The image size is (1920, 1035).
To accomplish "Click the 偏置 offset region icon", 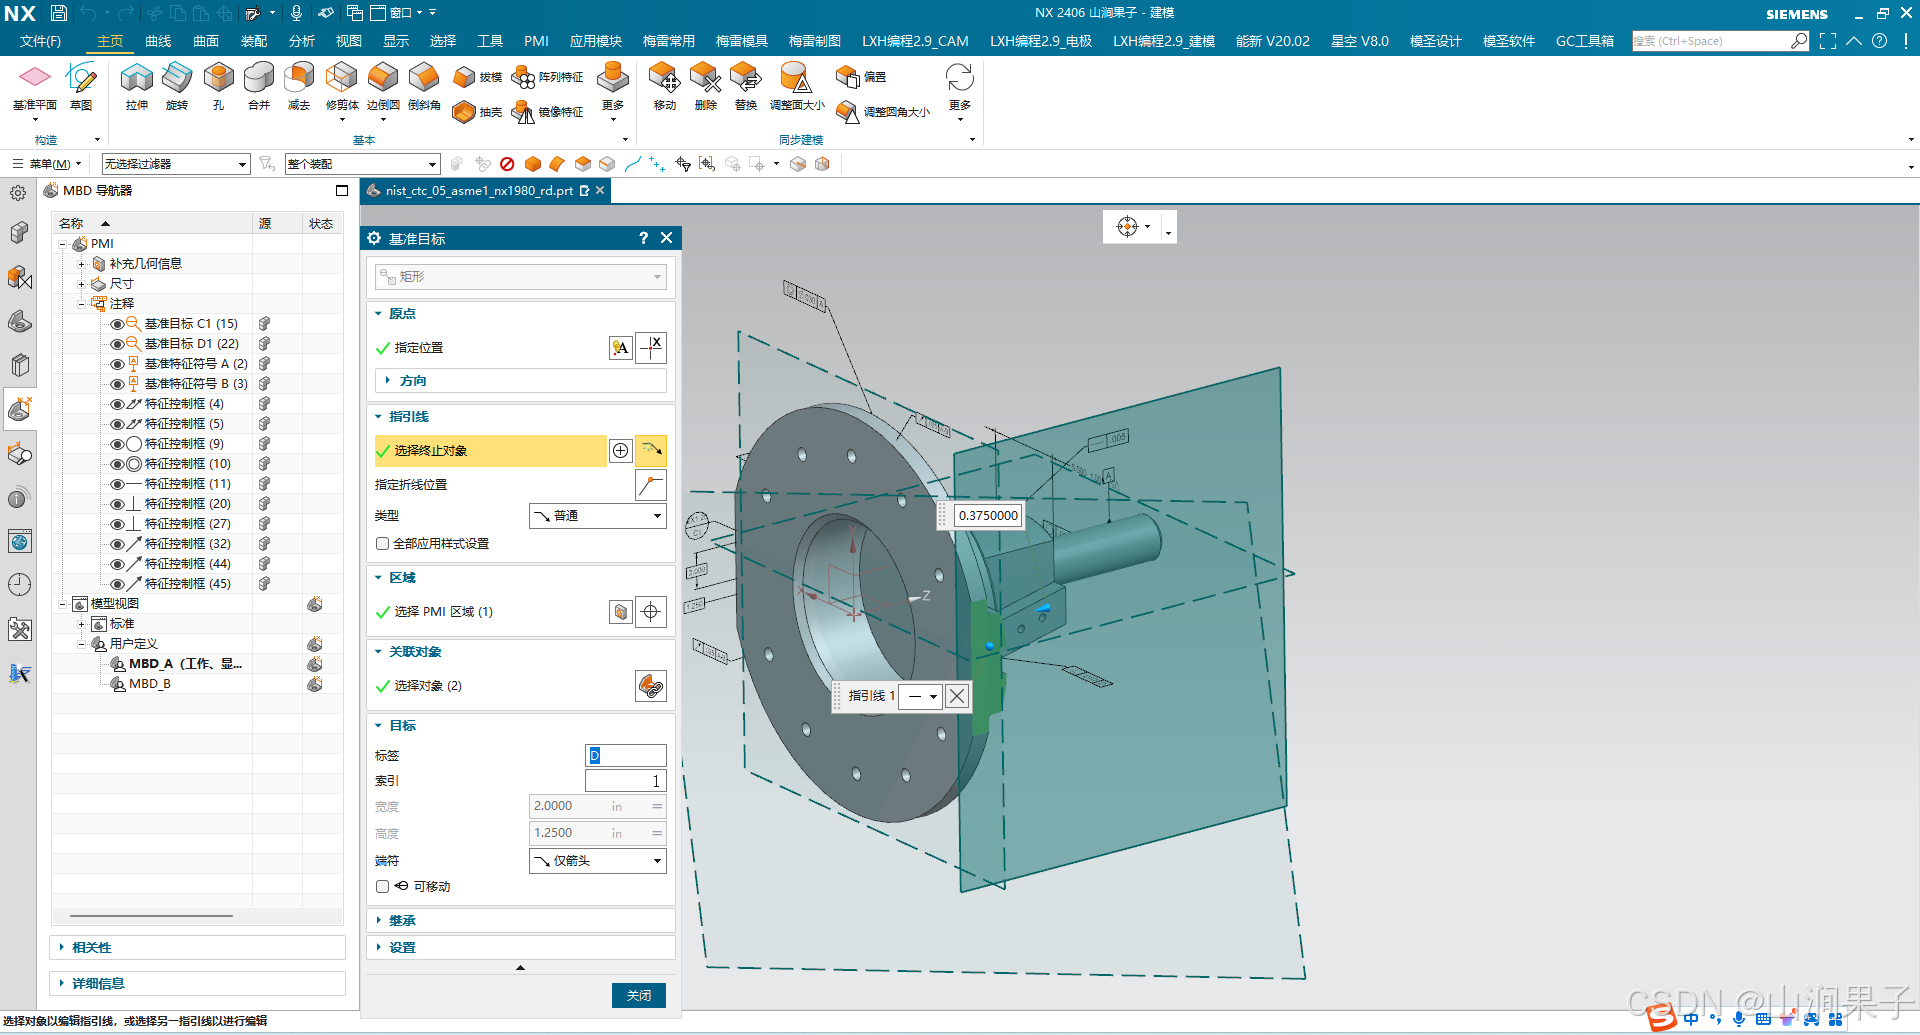I will click(x=847, y=77).
